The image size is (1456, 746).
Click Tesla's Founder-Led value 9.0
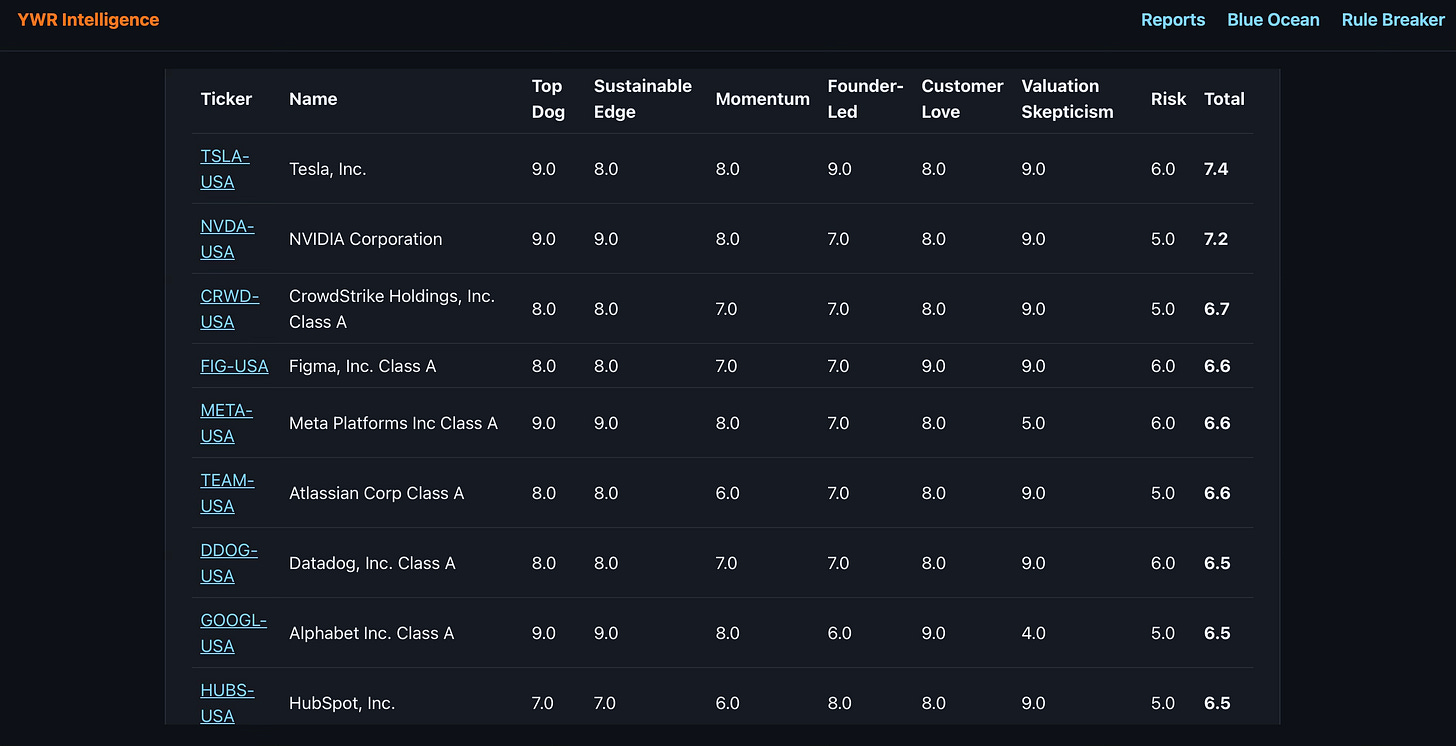tap(839, 169)
